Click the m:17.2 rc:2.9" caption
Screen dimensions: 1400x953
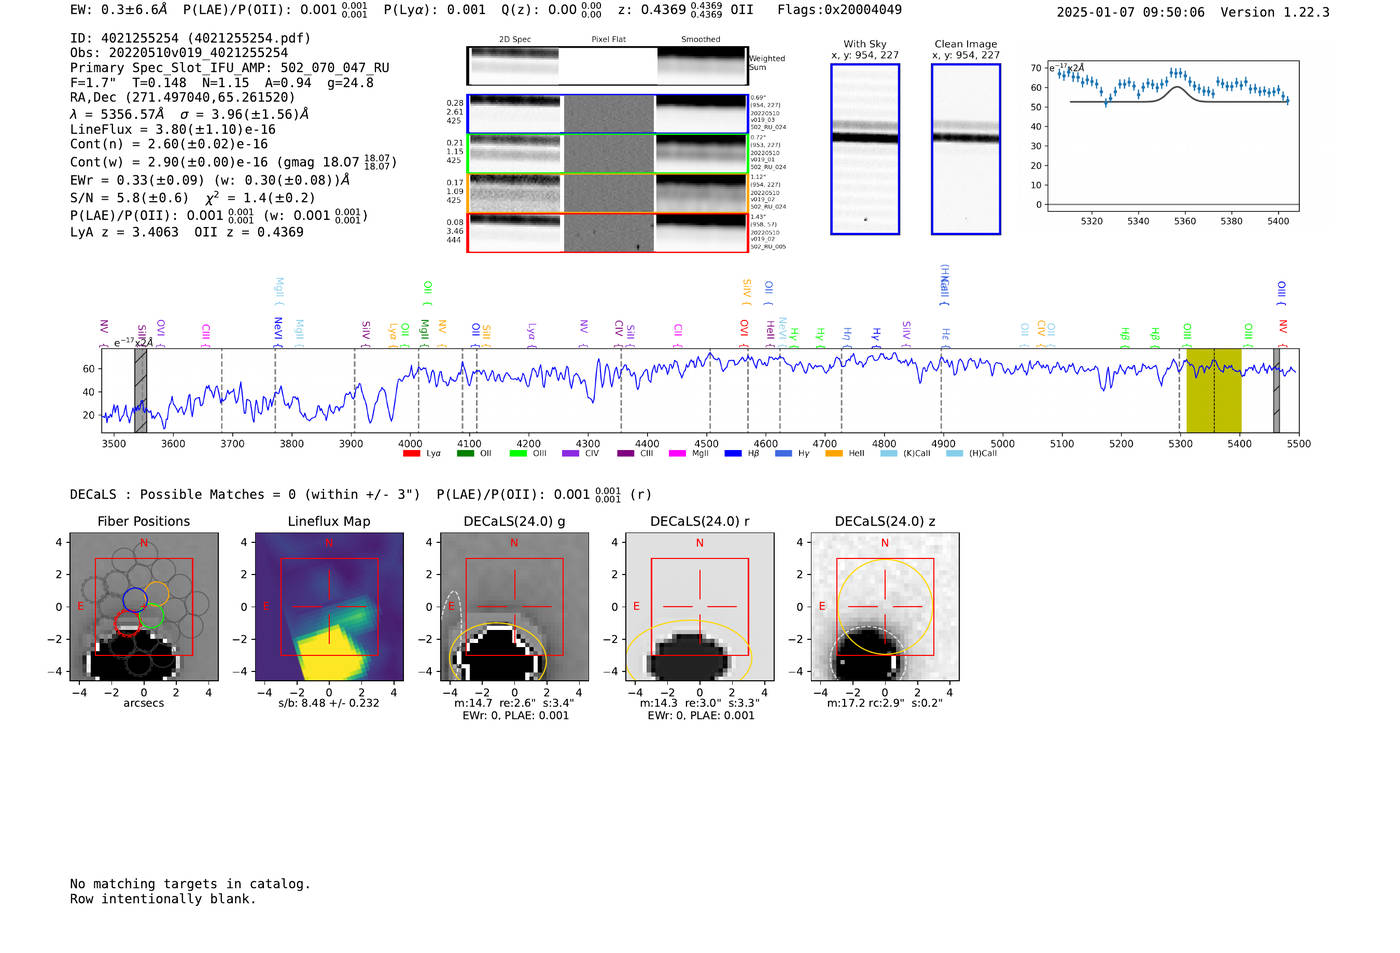(885, 703)
